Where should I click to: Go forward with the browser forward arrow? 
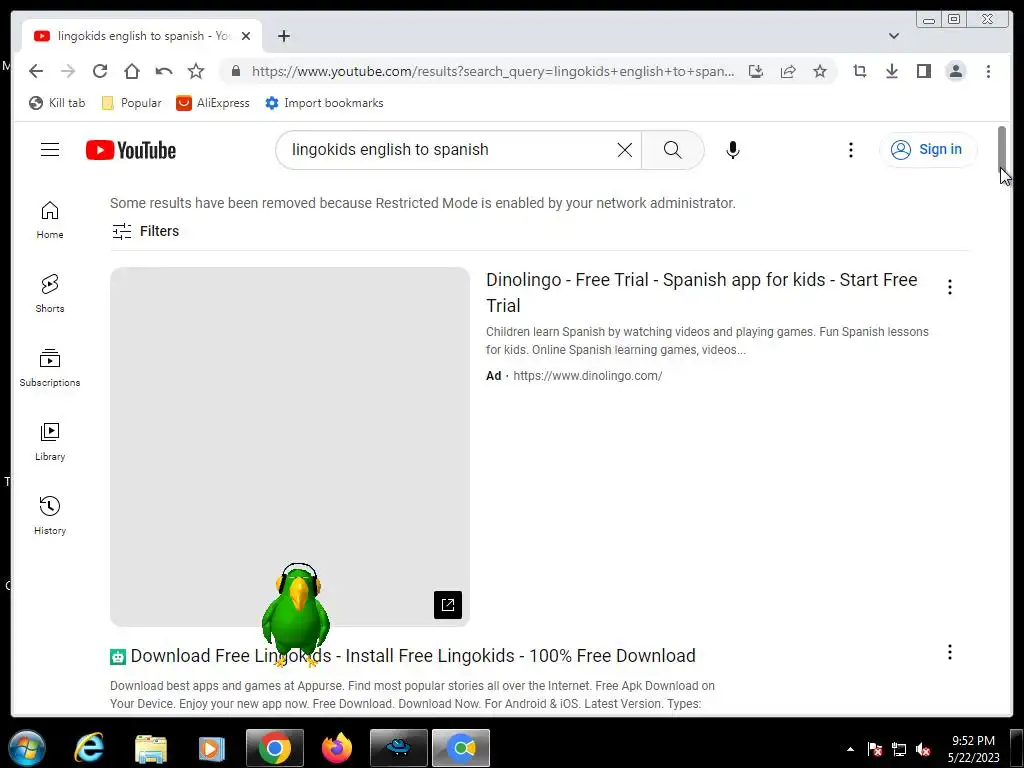tap(68, 71)
